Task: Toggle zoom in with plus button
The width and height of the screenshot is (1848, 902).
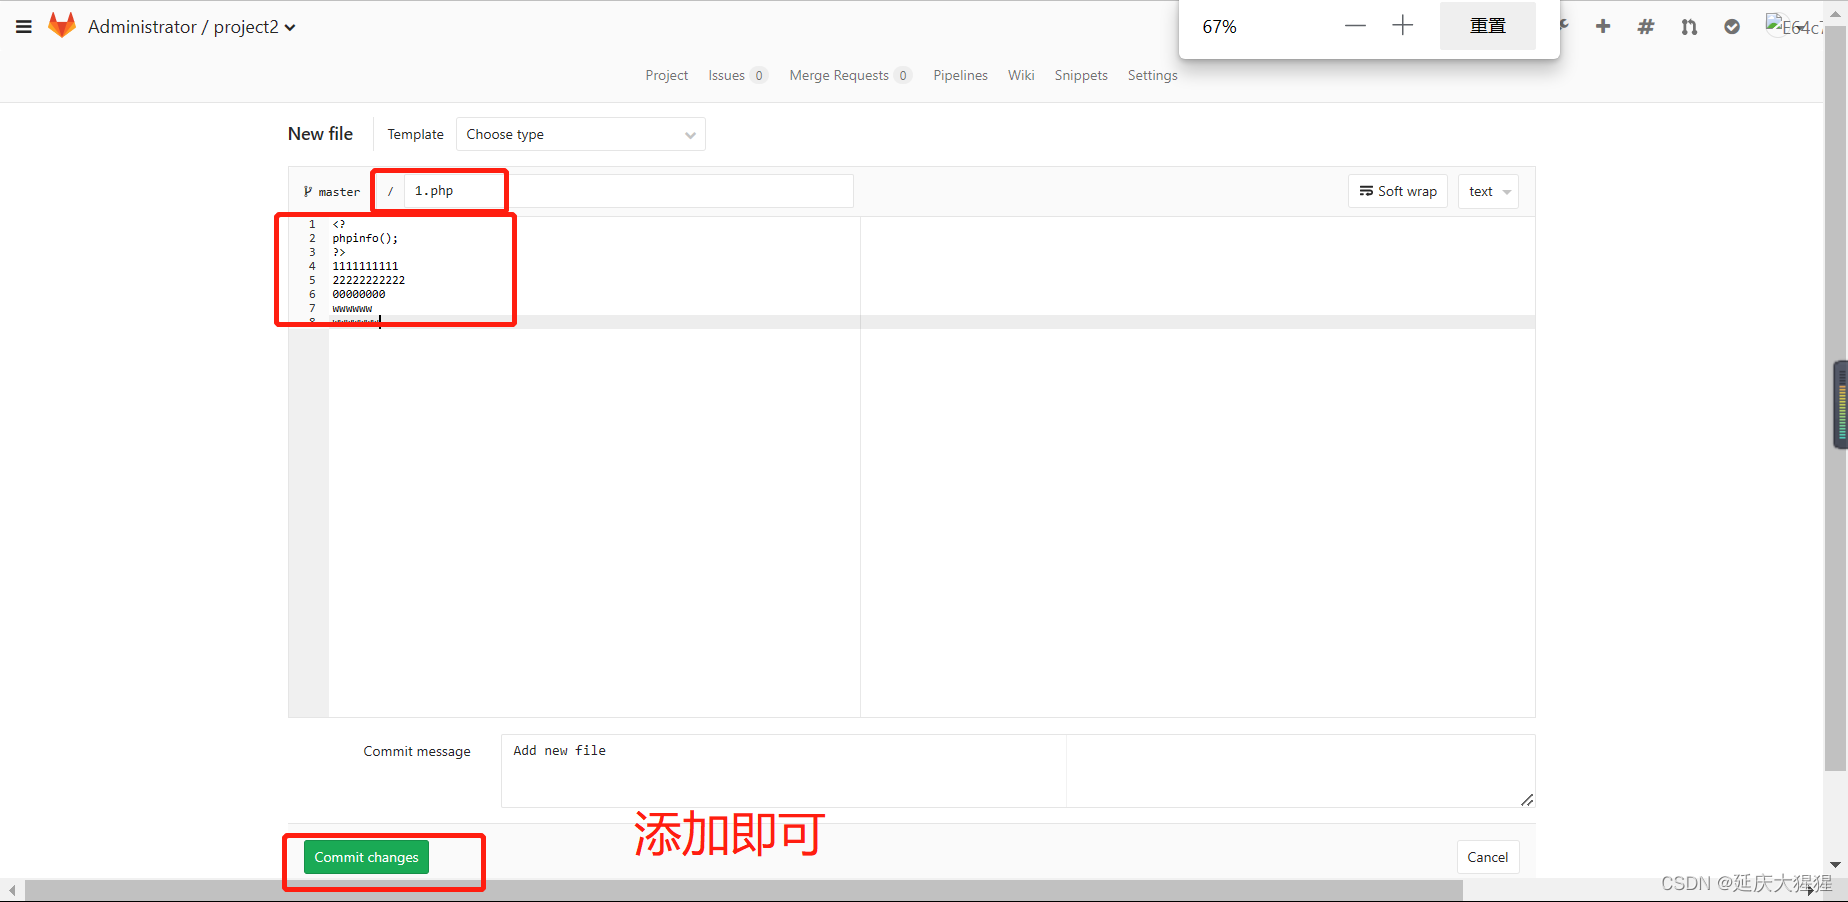Action: [1403, 26]
